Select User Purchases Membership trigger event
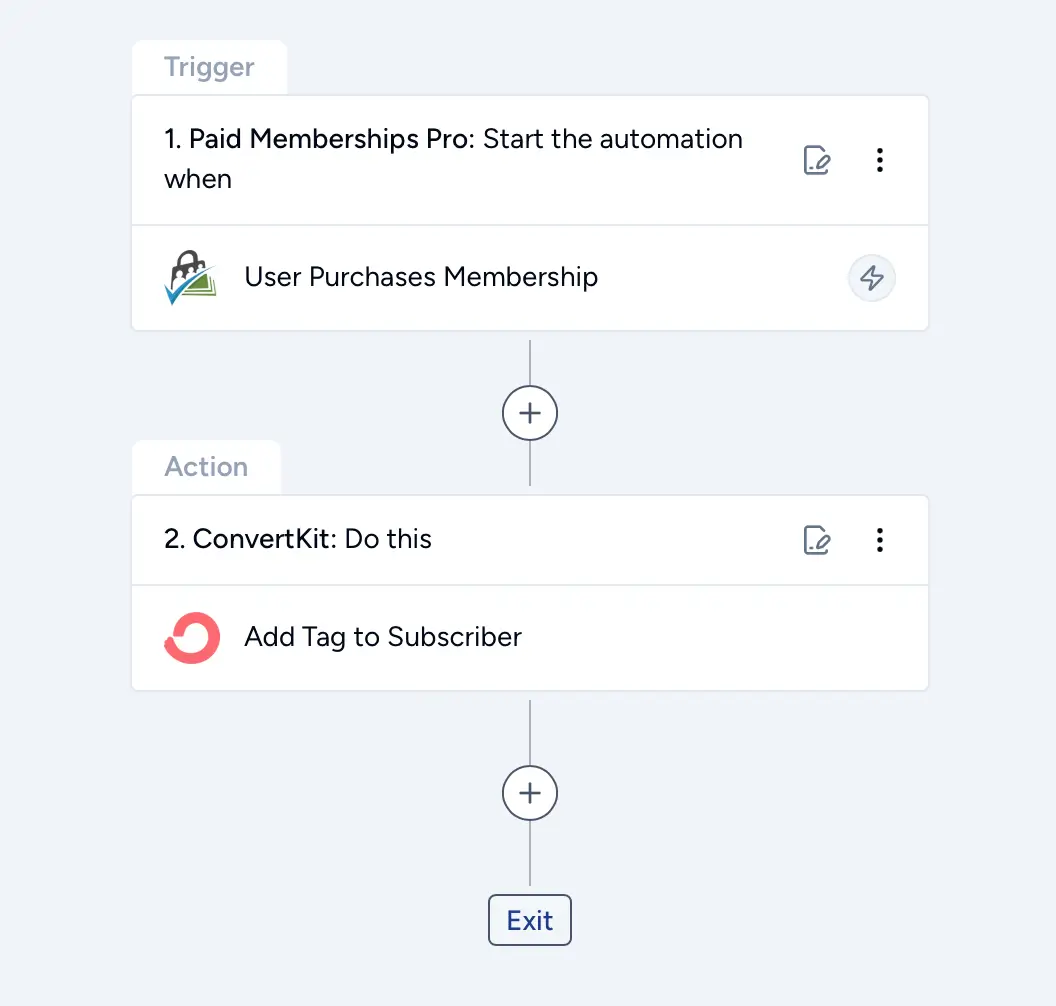The height and width of the screenshot is (1006, 1056). [421, 277]
